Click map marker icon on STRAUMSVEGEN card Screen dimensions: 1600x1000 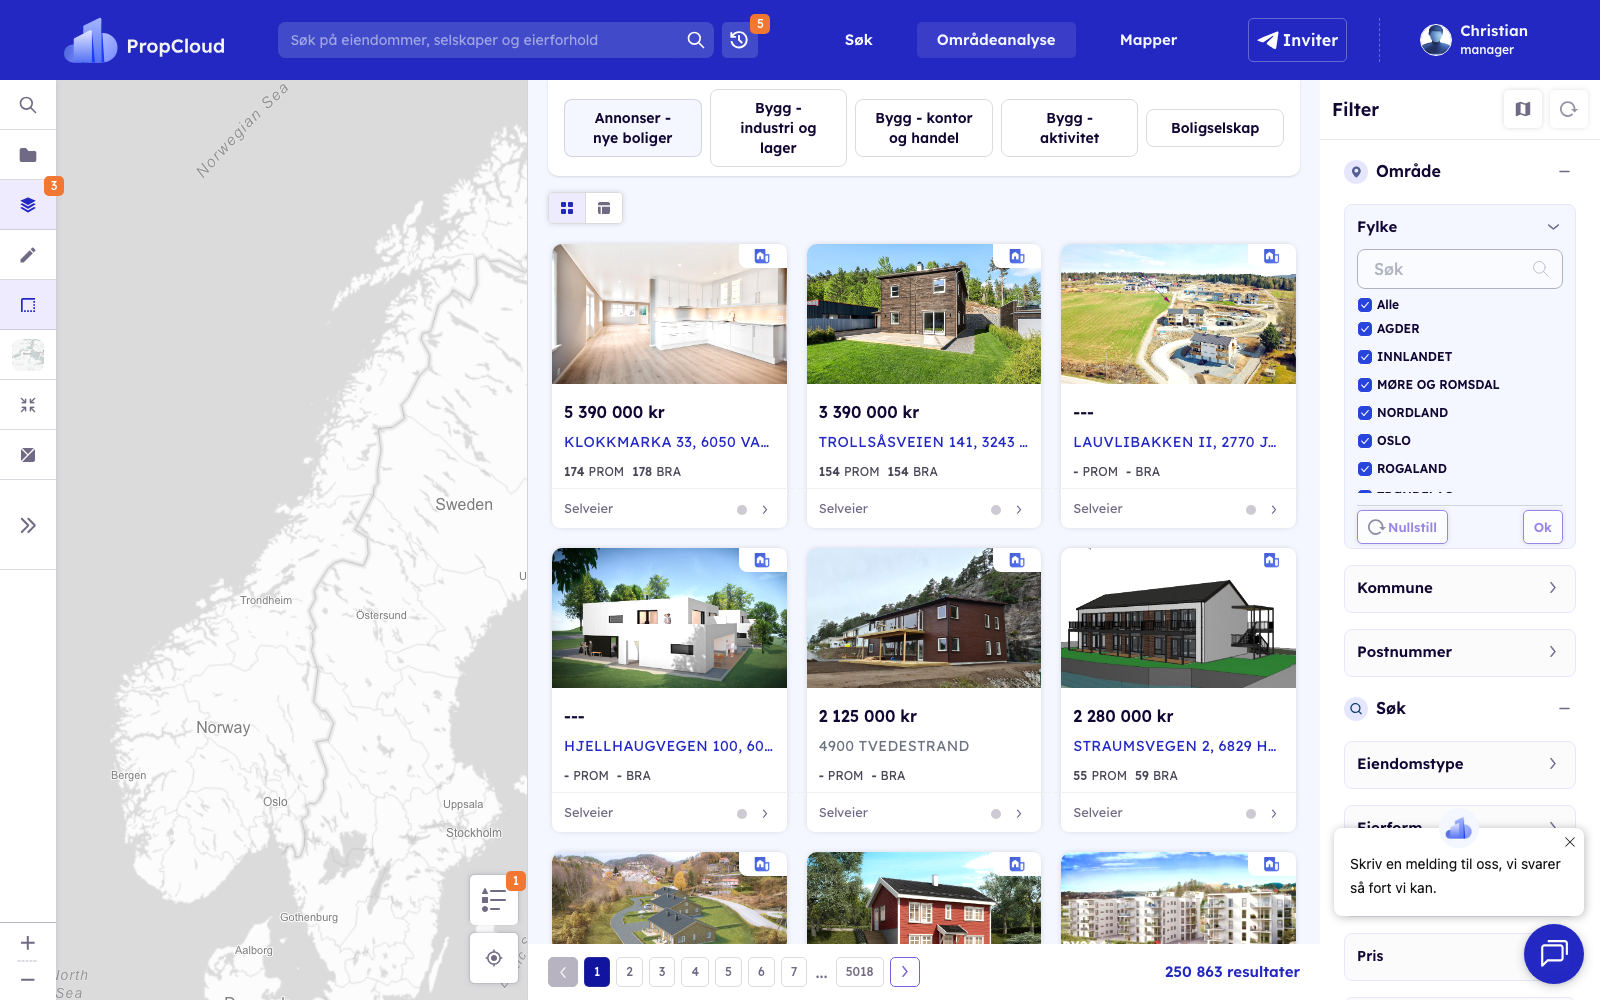coord(1271,560)
